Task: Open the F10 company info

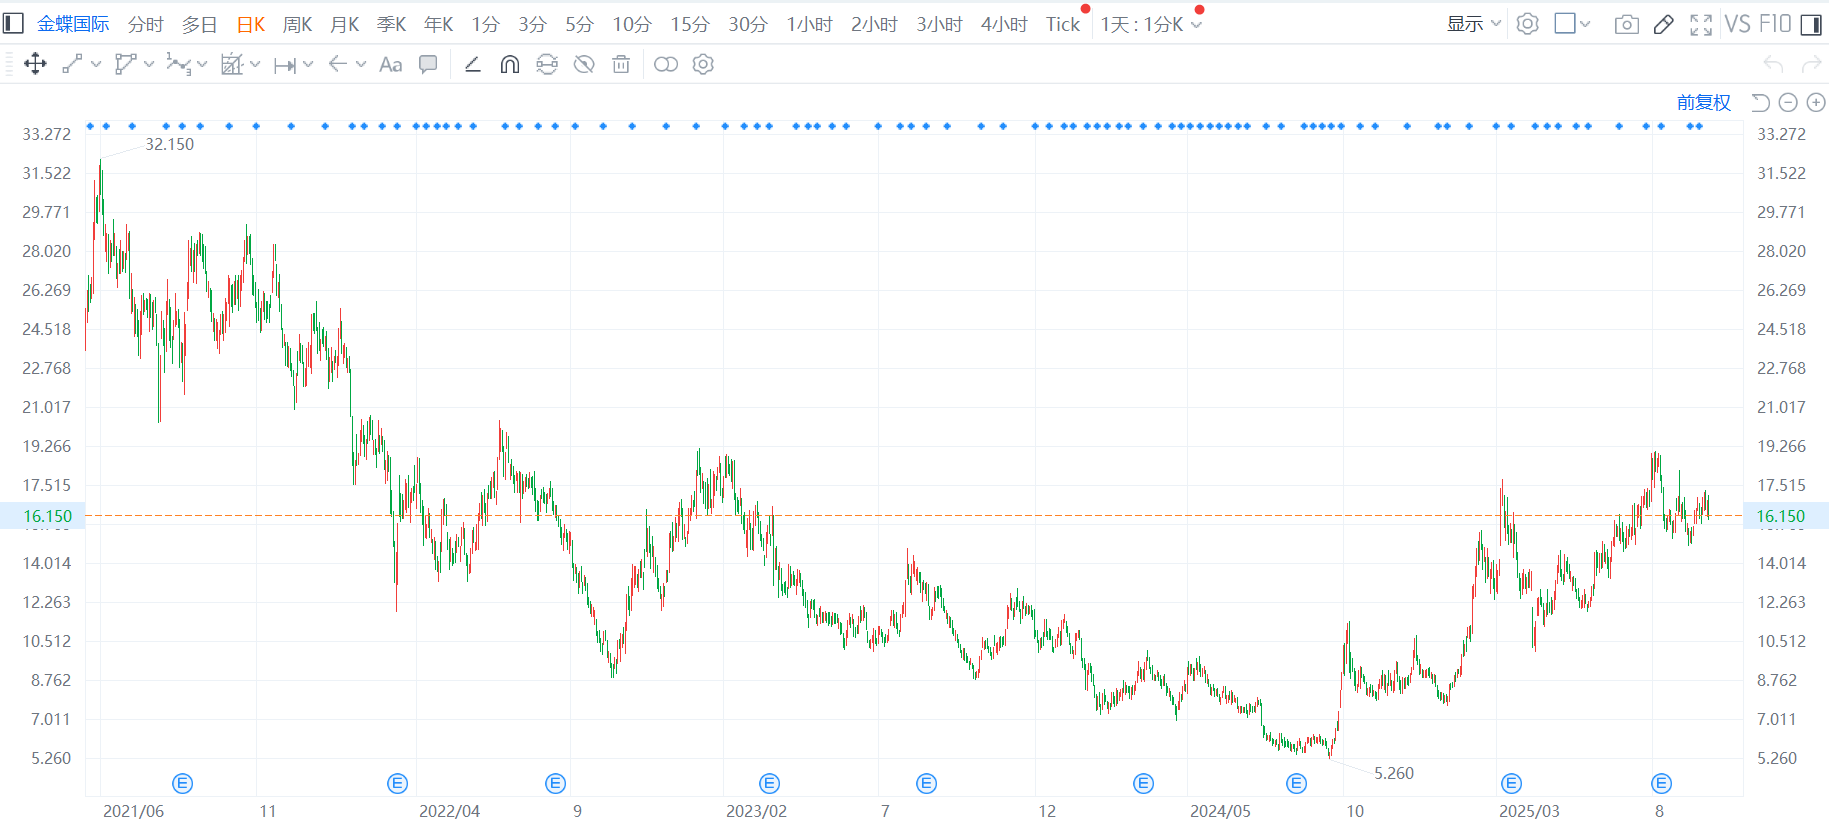Action: pos(1775,24)
